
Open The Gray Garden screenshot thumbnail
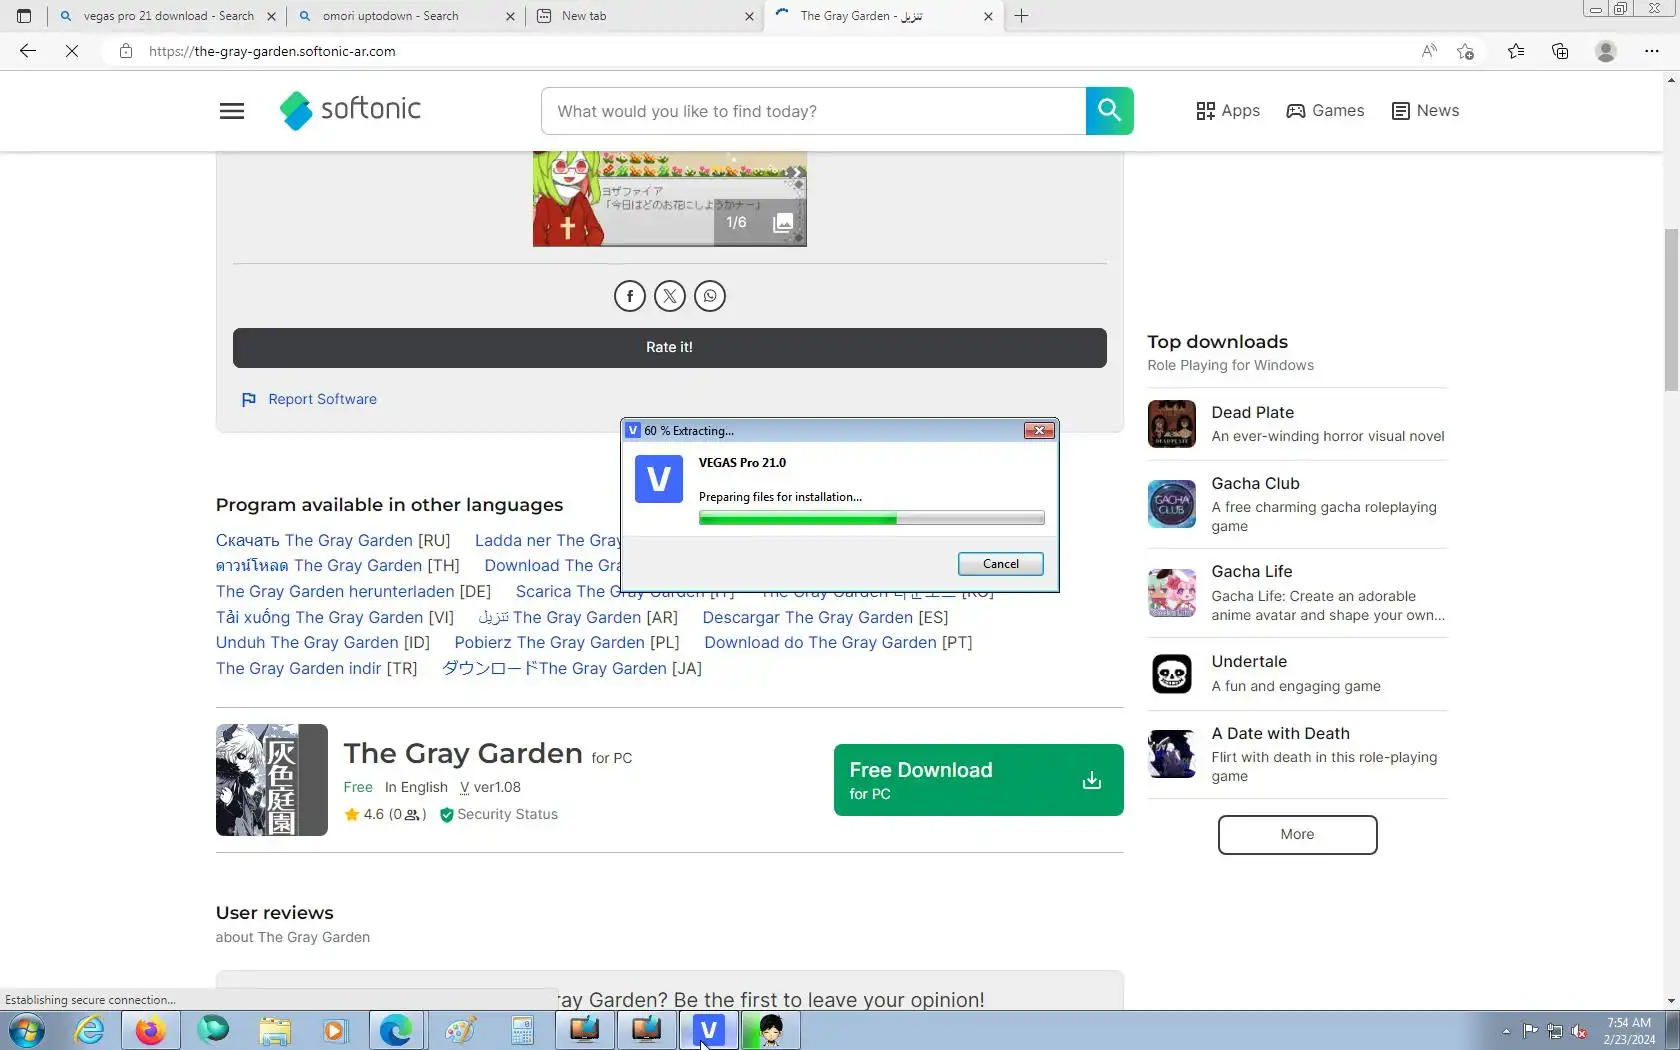click(669, 198)
